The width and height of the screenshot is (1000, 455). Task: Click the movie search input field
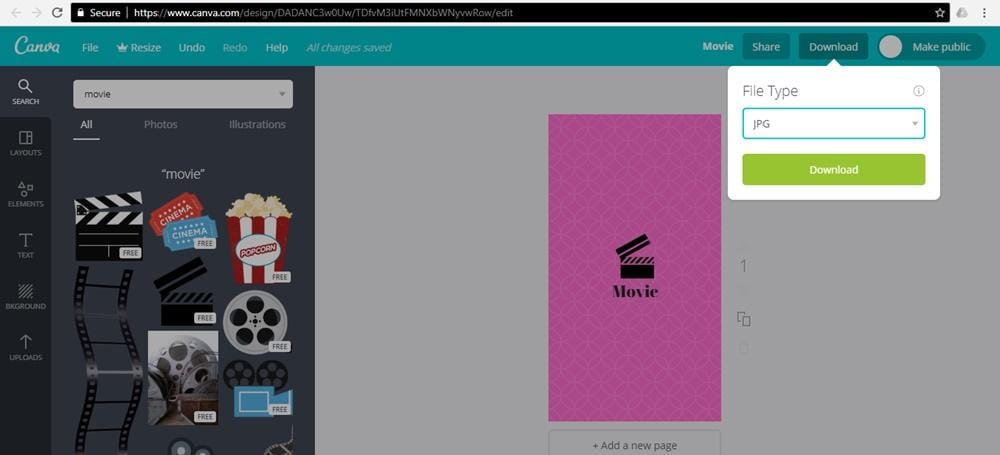[x=182, y=94]
